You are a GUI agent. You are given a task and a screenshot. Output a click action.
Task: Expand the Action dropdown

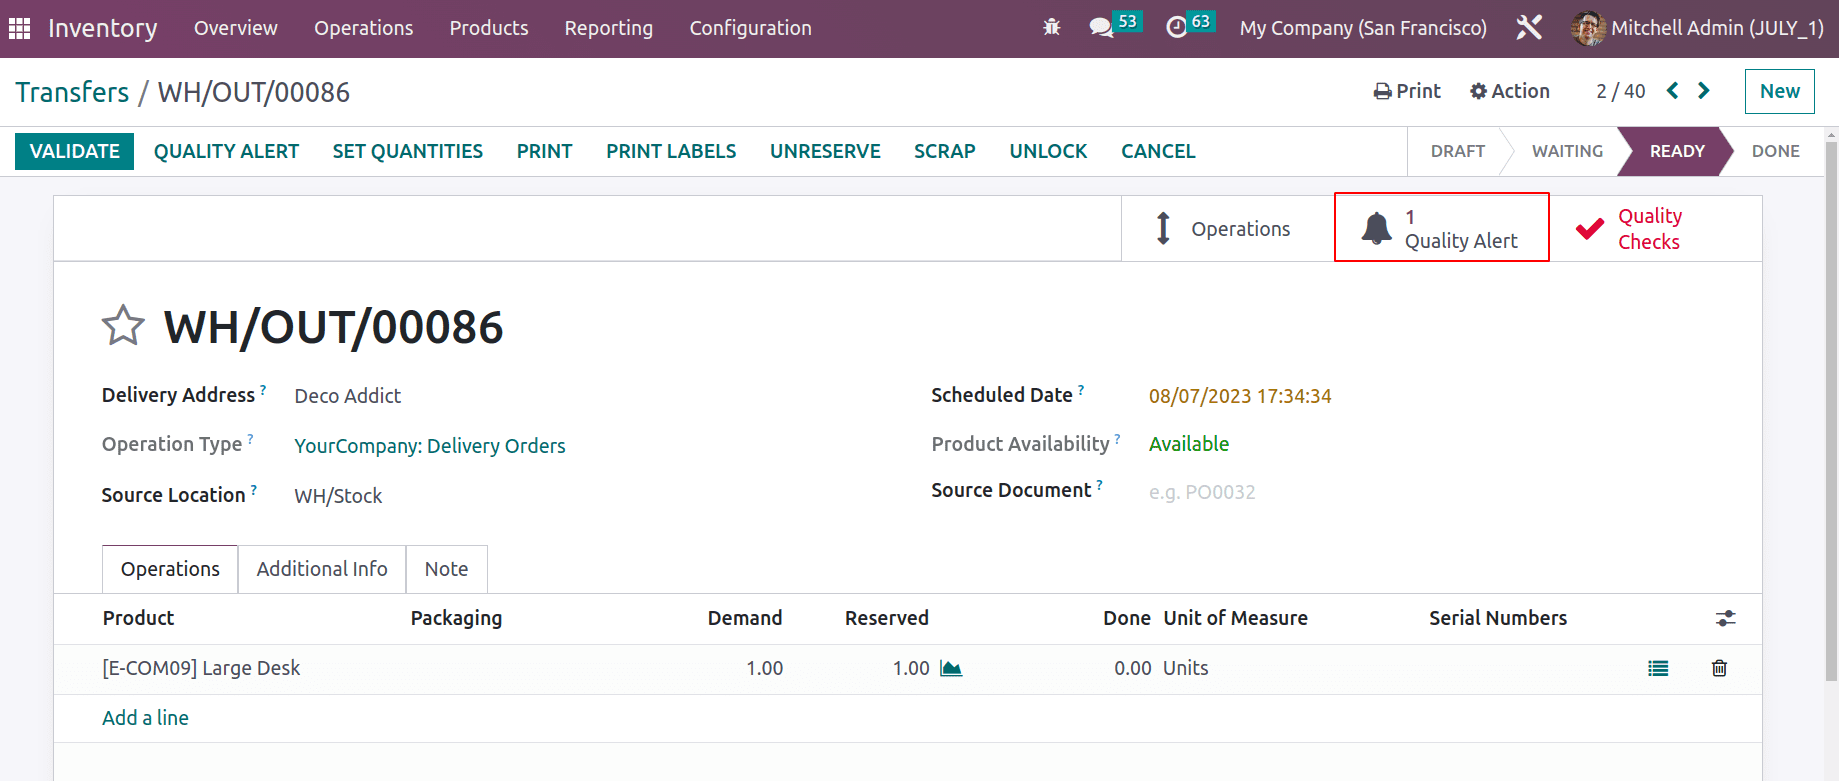point(1509,91)
